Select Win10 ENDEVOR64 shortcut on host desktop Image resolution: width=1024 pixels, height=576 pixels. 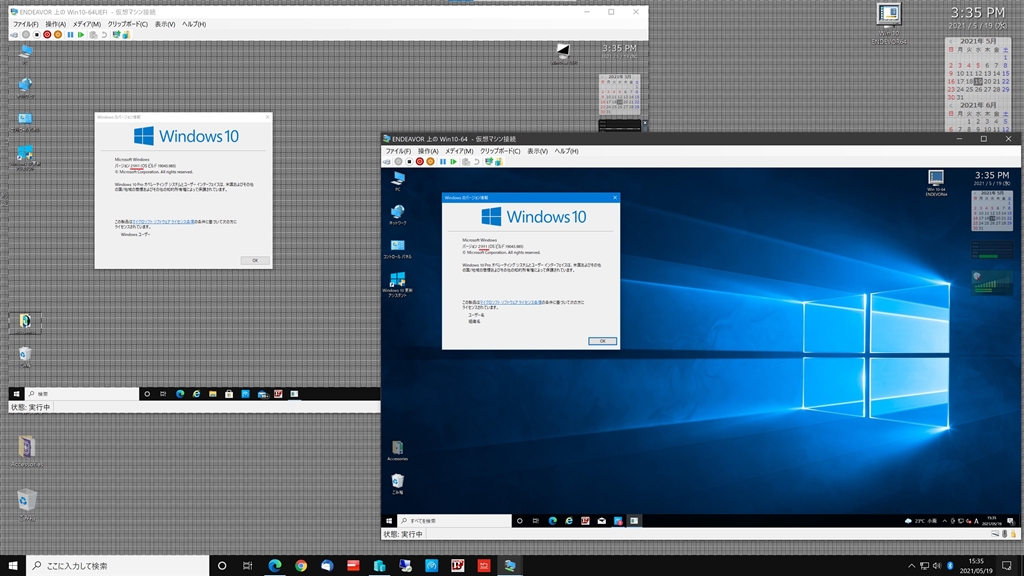click(889, 23)
